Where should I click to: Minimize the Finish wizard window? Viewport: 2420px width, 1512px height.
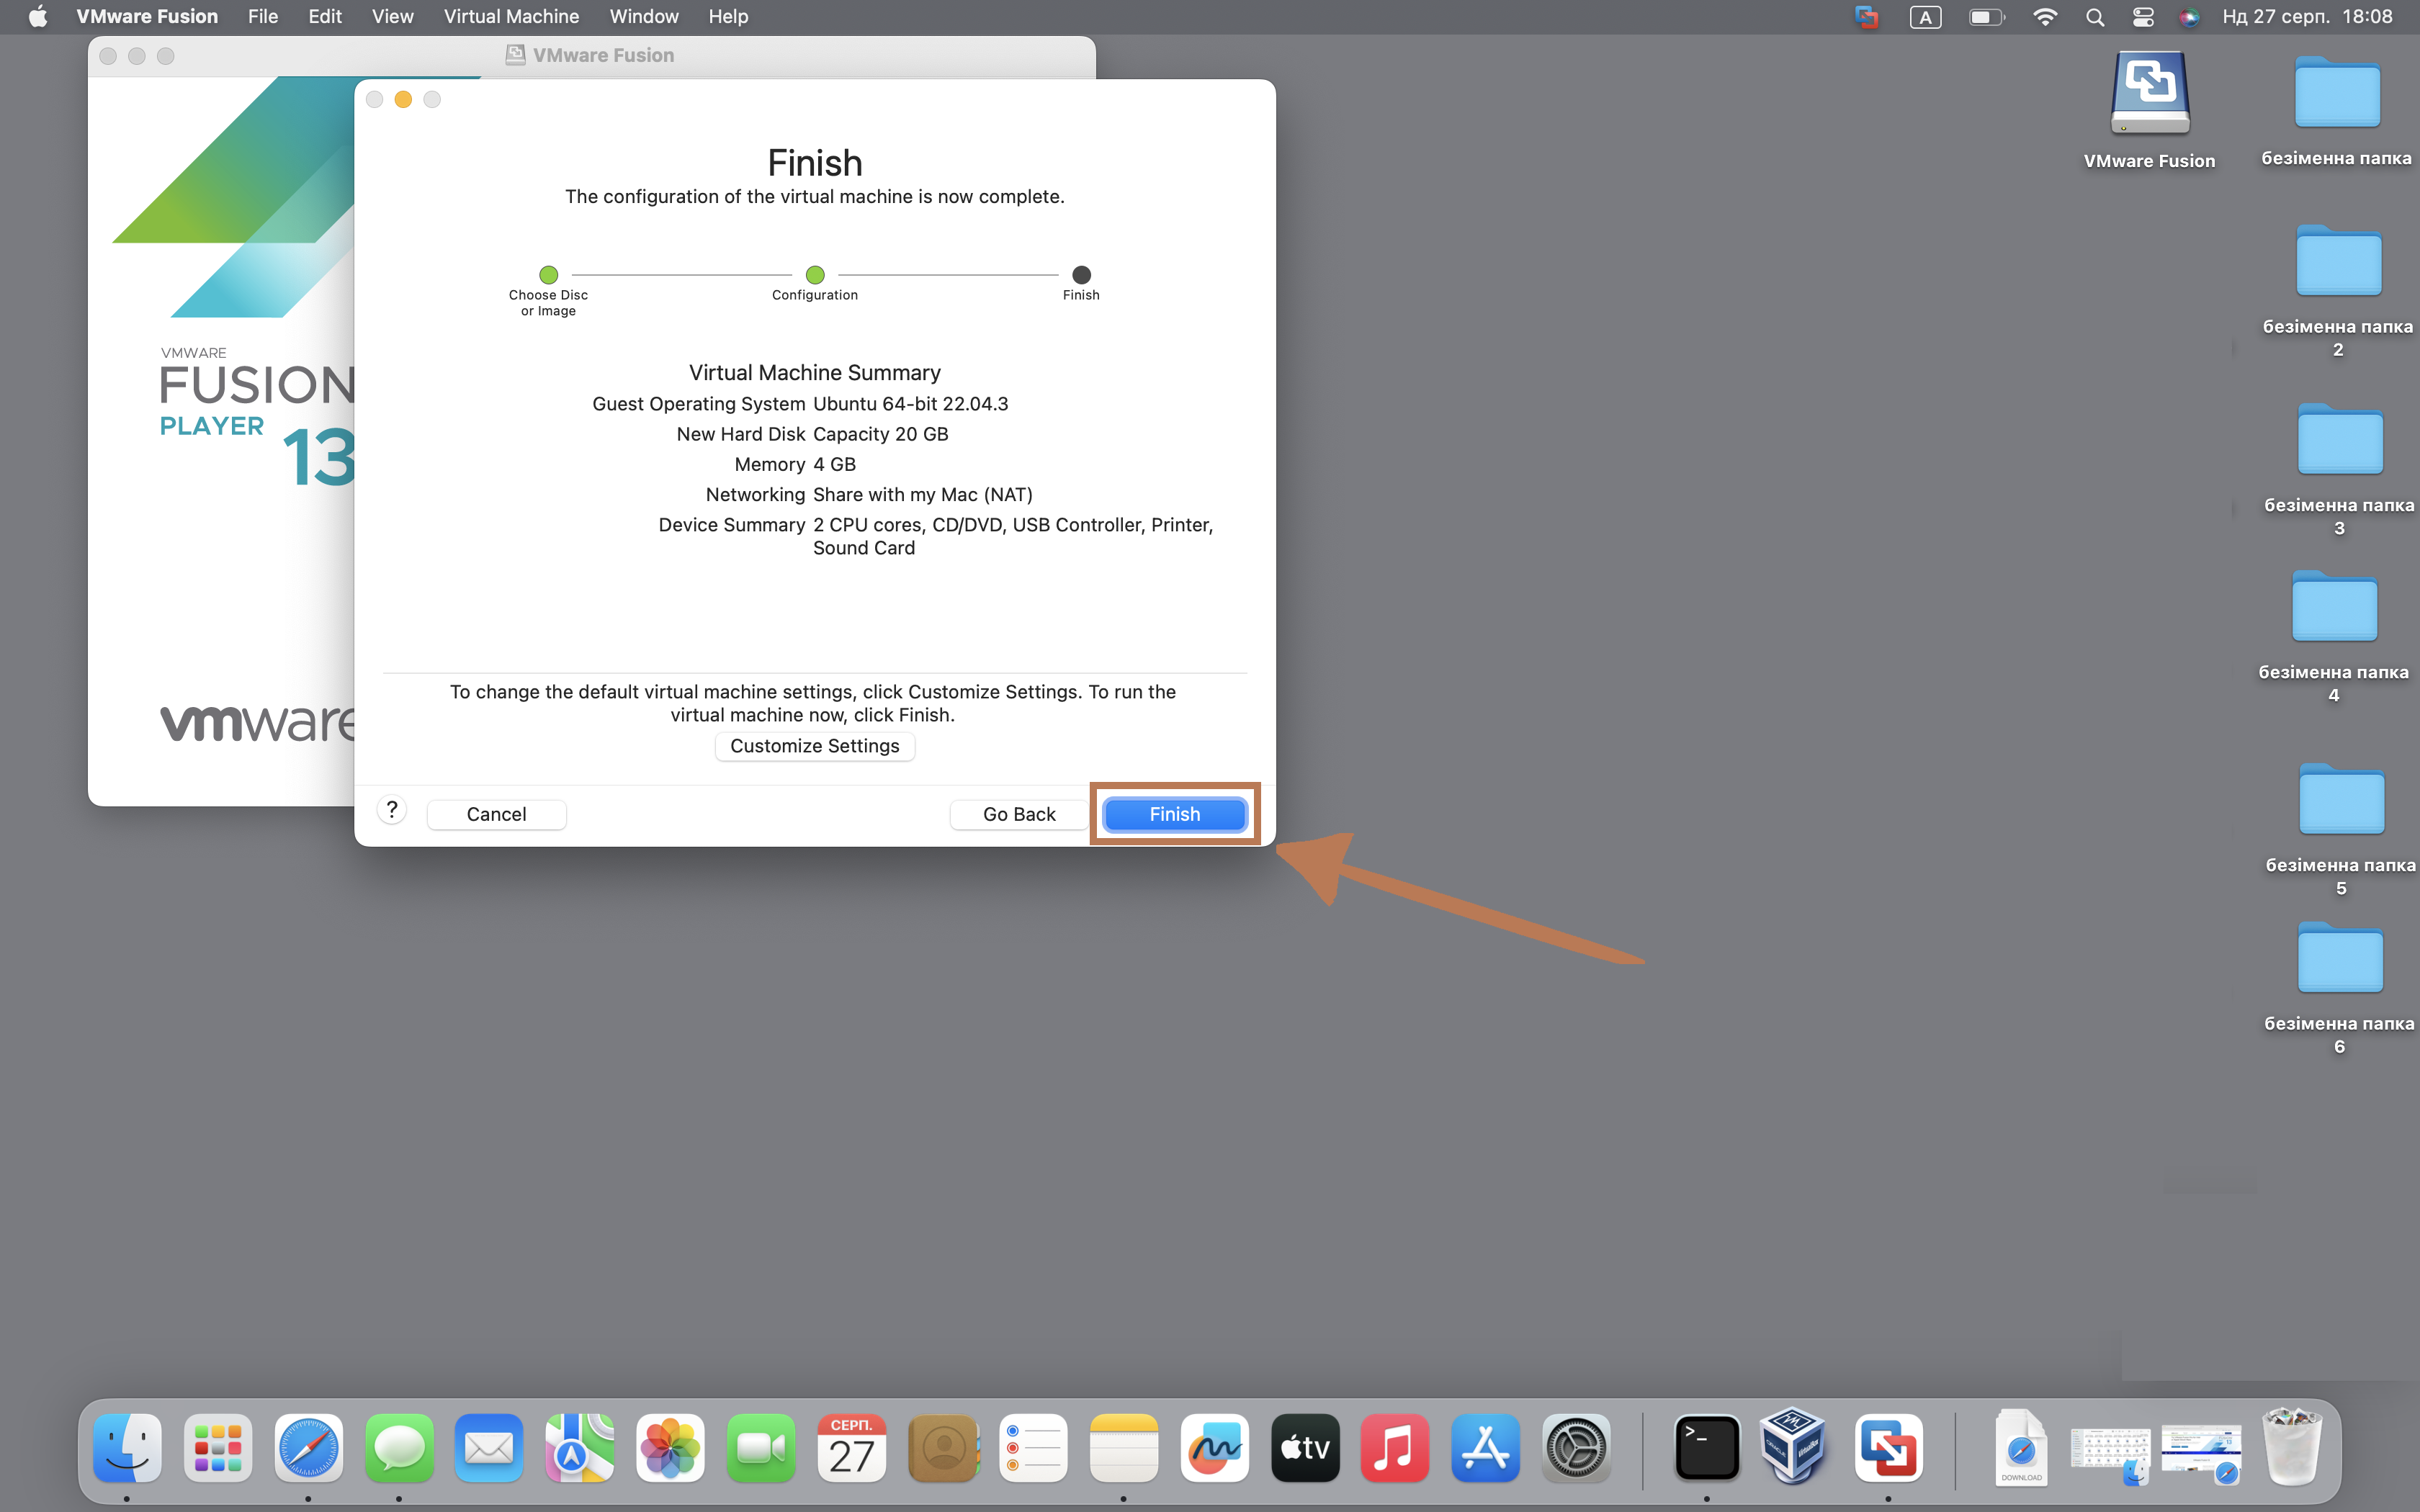coord(403,99)
